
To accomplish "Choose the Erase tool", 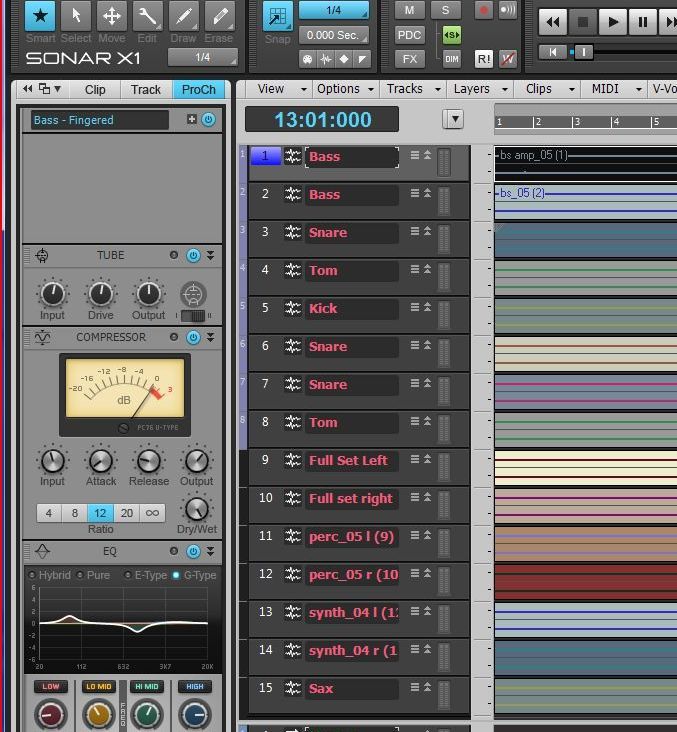I will pos(219,17).
